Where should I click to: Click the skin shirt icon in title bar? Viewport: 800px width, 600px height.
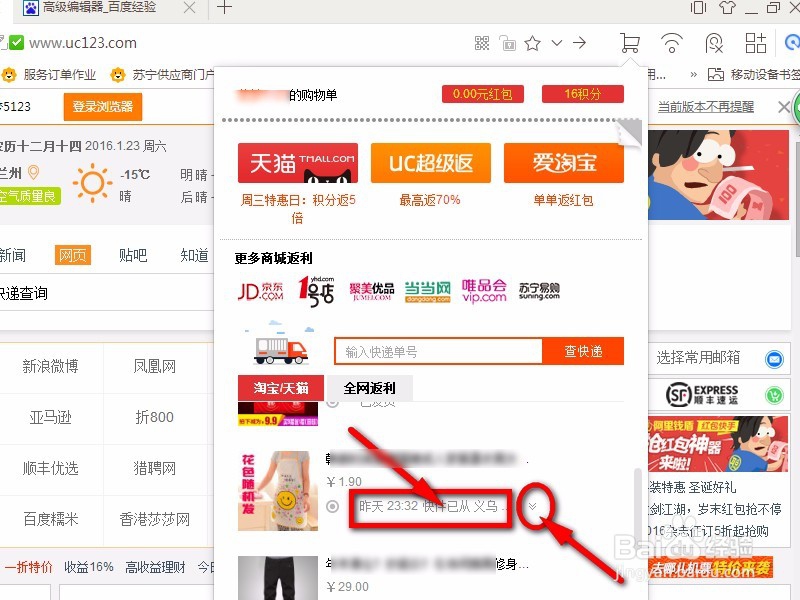click(x=727, y=8)
